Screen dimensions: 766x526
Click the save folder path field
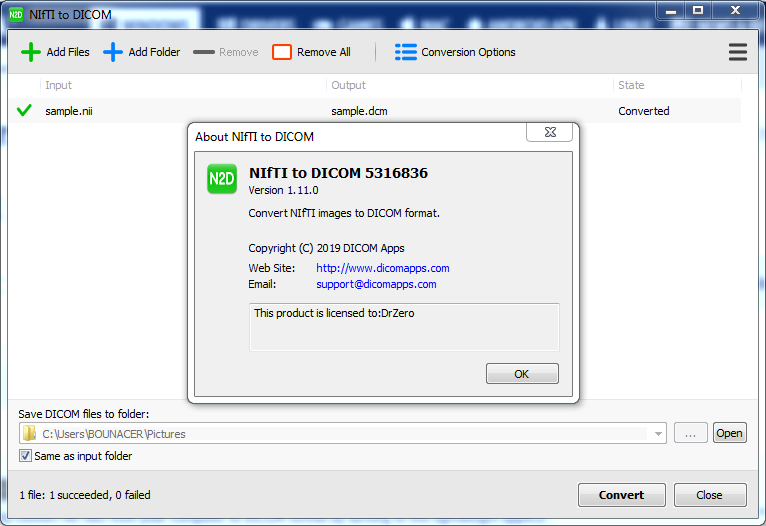click(x=342, y=433)
